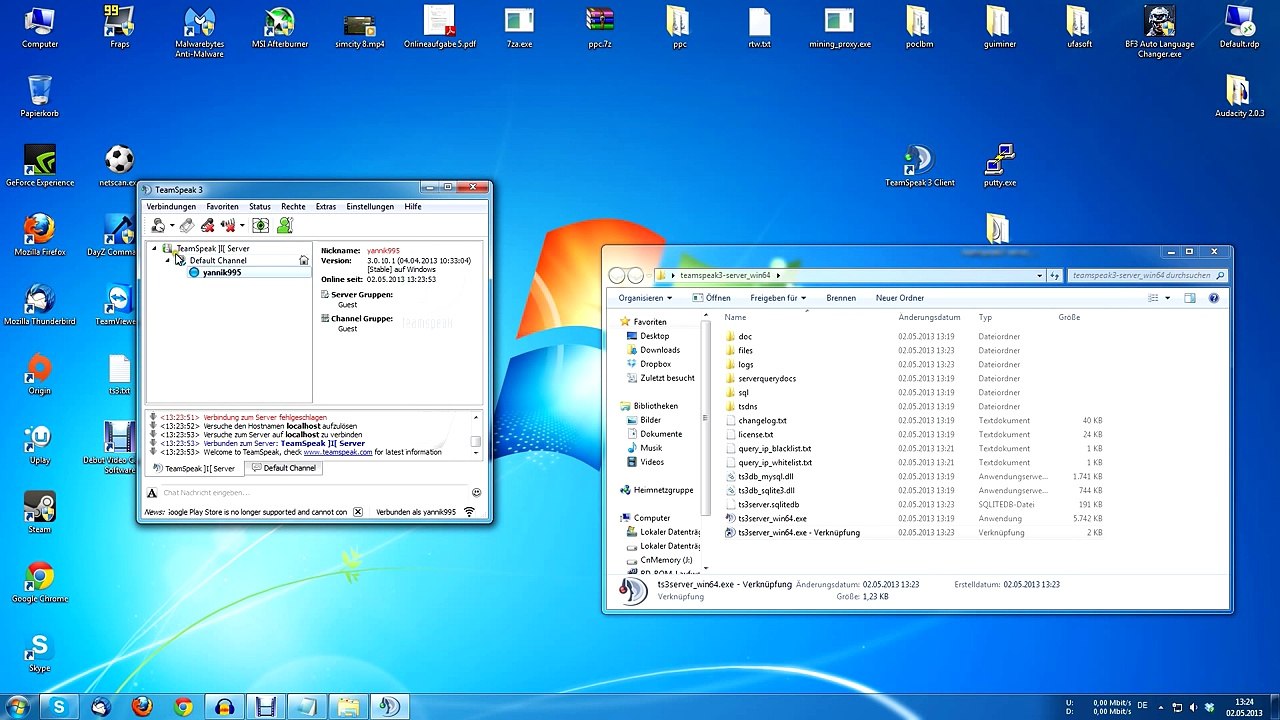Open the text formatting A icon
The width and height of the screenshot is (1280, 720).
[152, 493]
